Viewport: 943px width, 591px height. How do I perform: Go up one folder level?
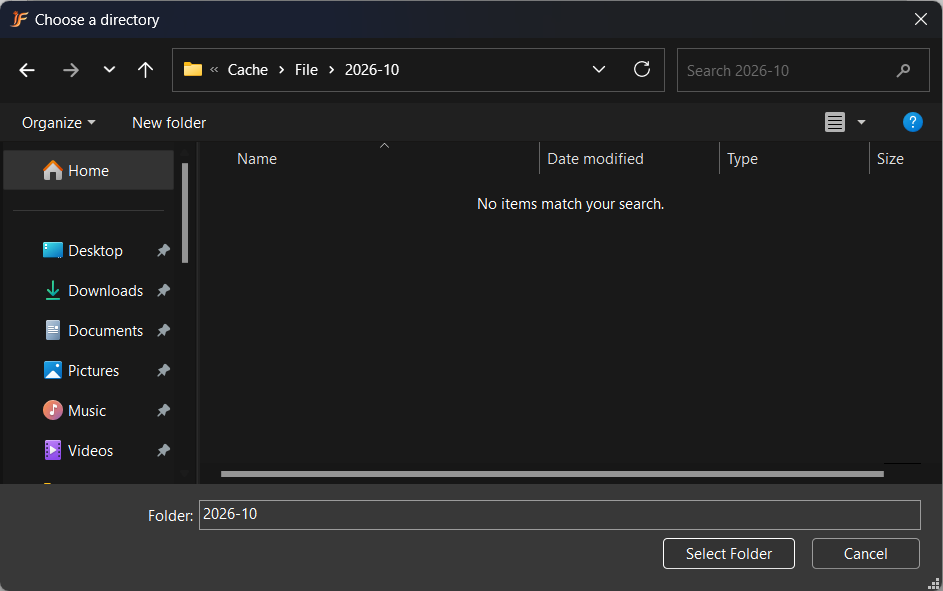pos(145,70)
